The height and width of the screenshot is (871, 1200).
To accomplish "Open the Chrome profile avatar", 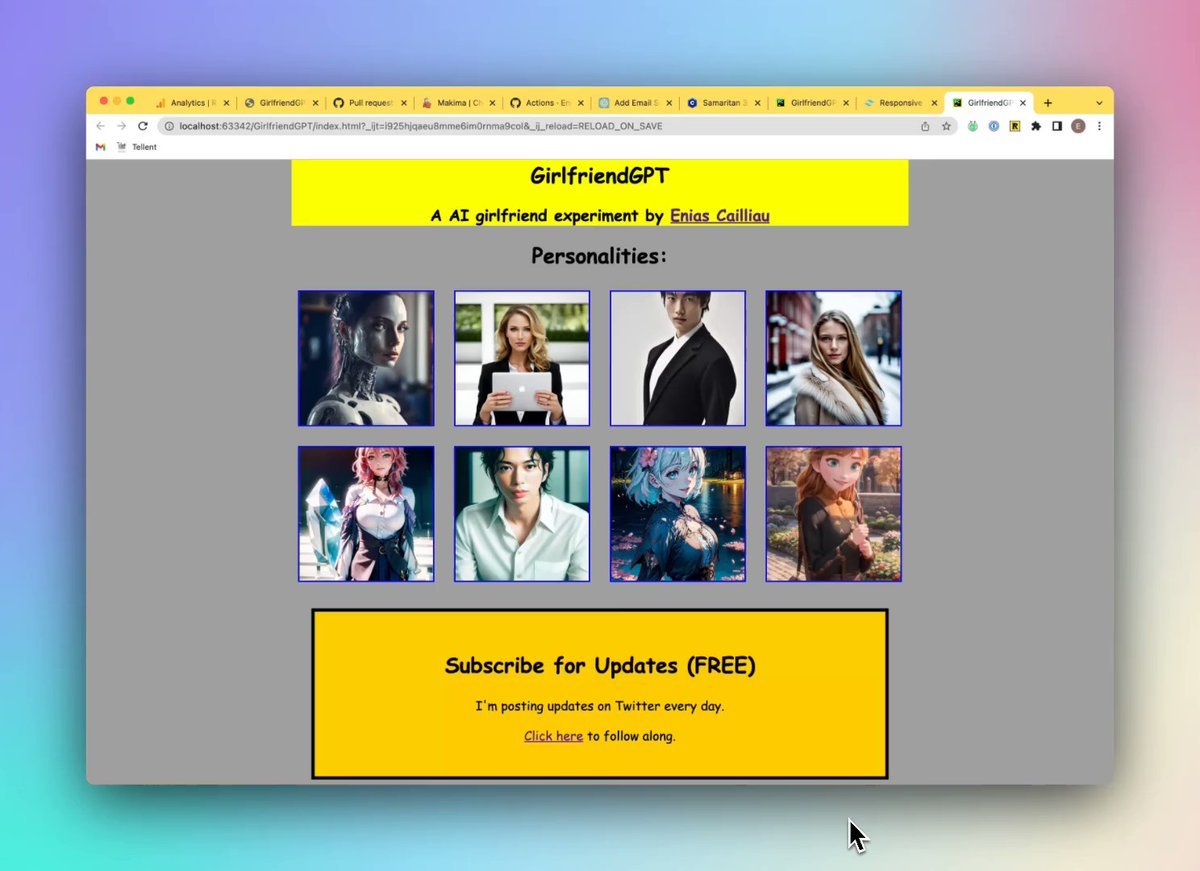I will pyautogui.click(x=1078, y=126).
